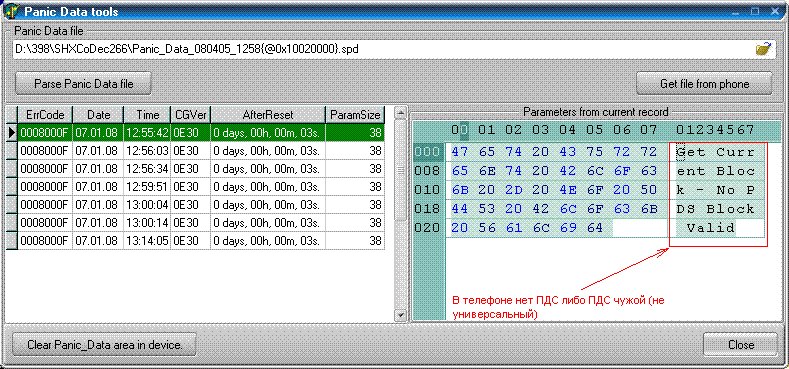This screenshot has width=789, height=369.
Task: Click CGVer 0E30 in 12:59:51 row
Action: click(x=190, y=187)
